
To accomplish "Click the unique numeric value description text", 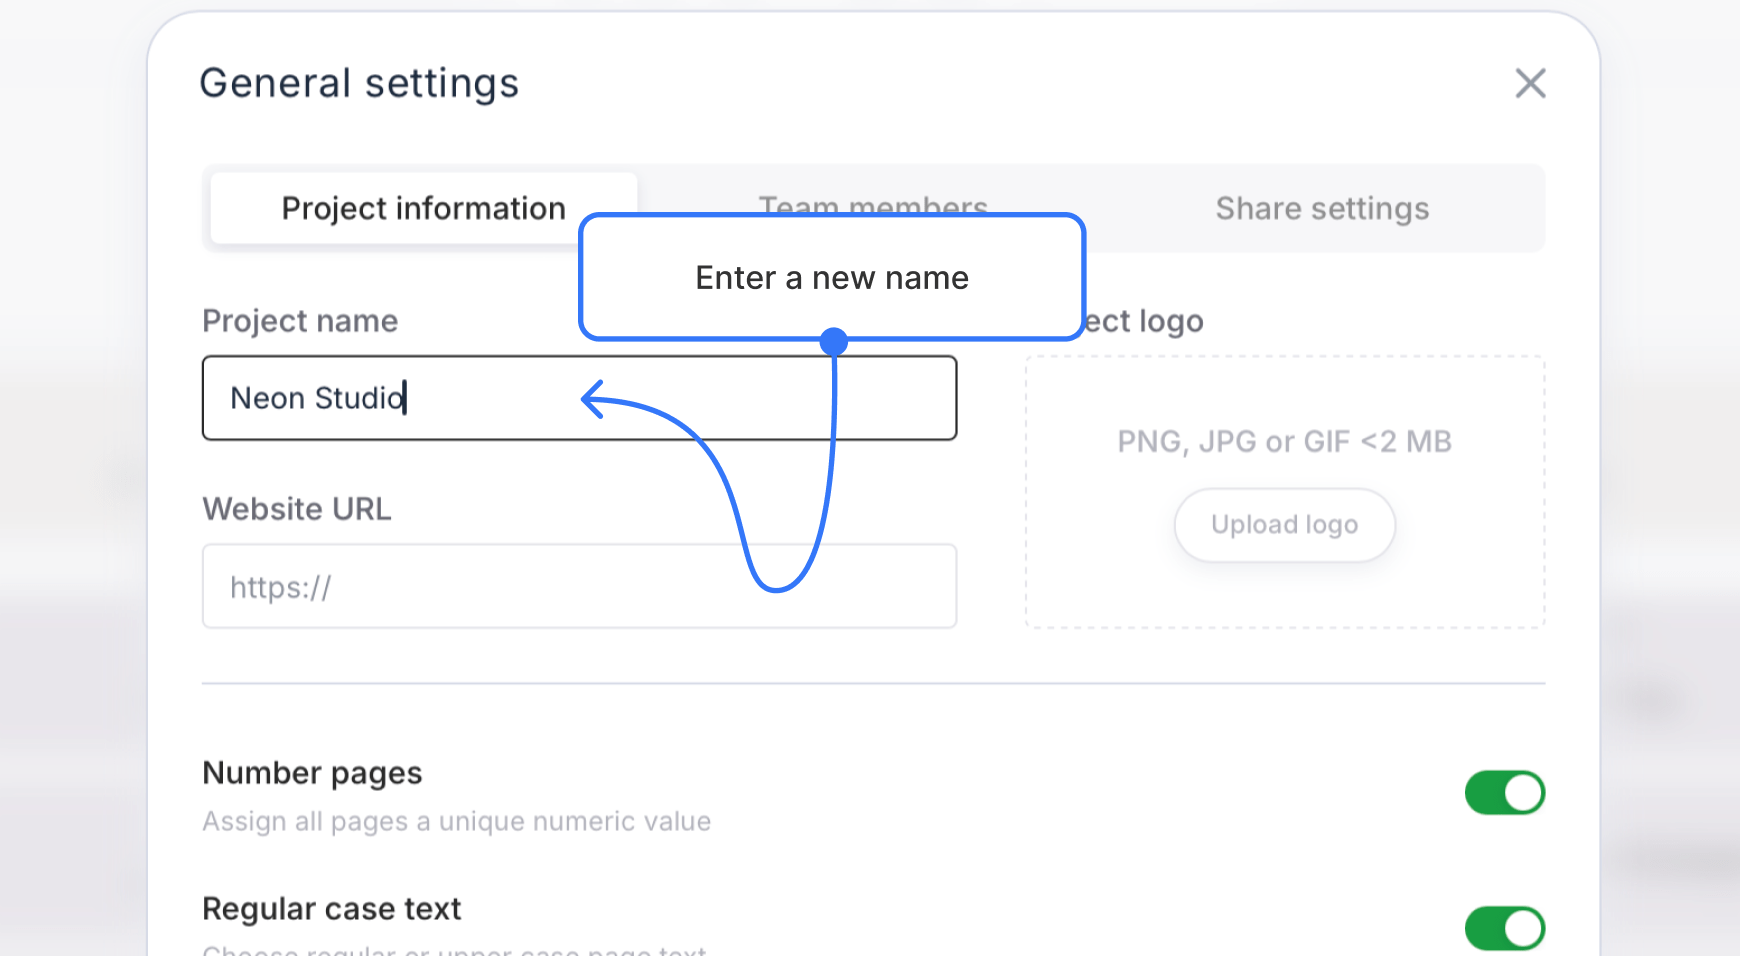I will click(456, 821).
